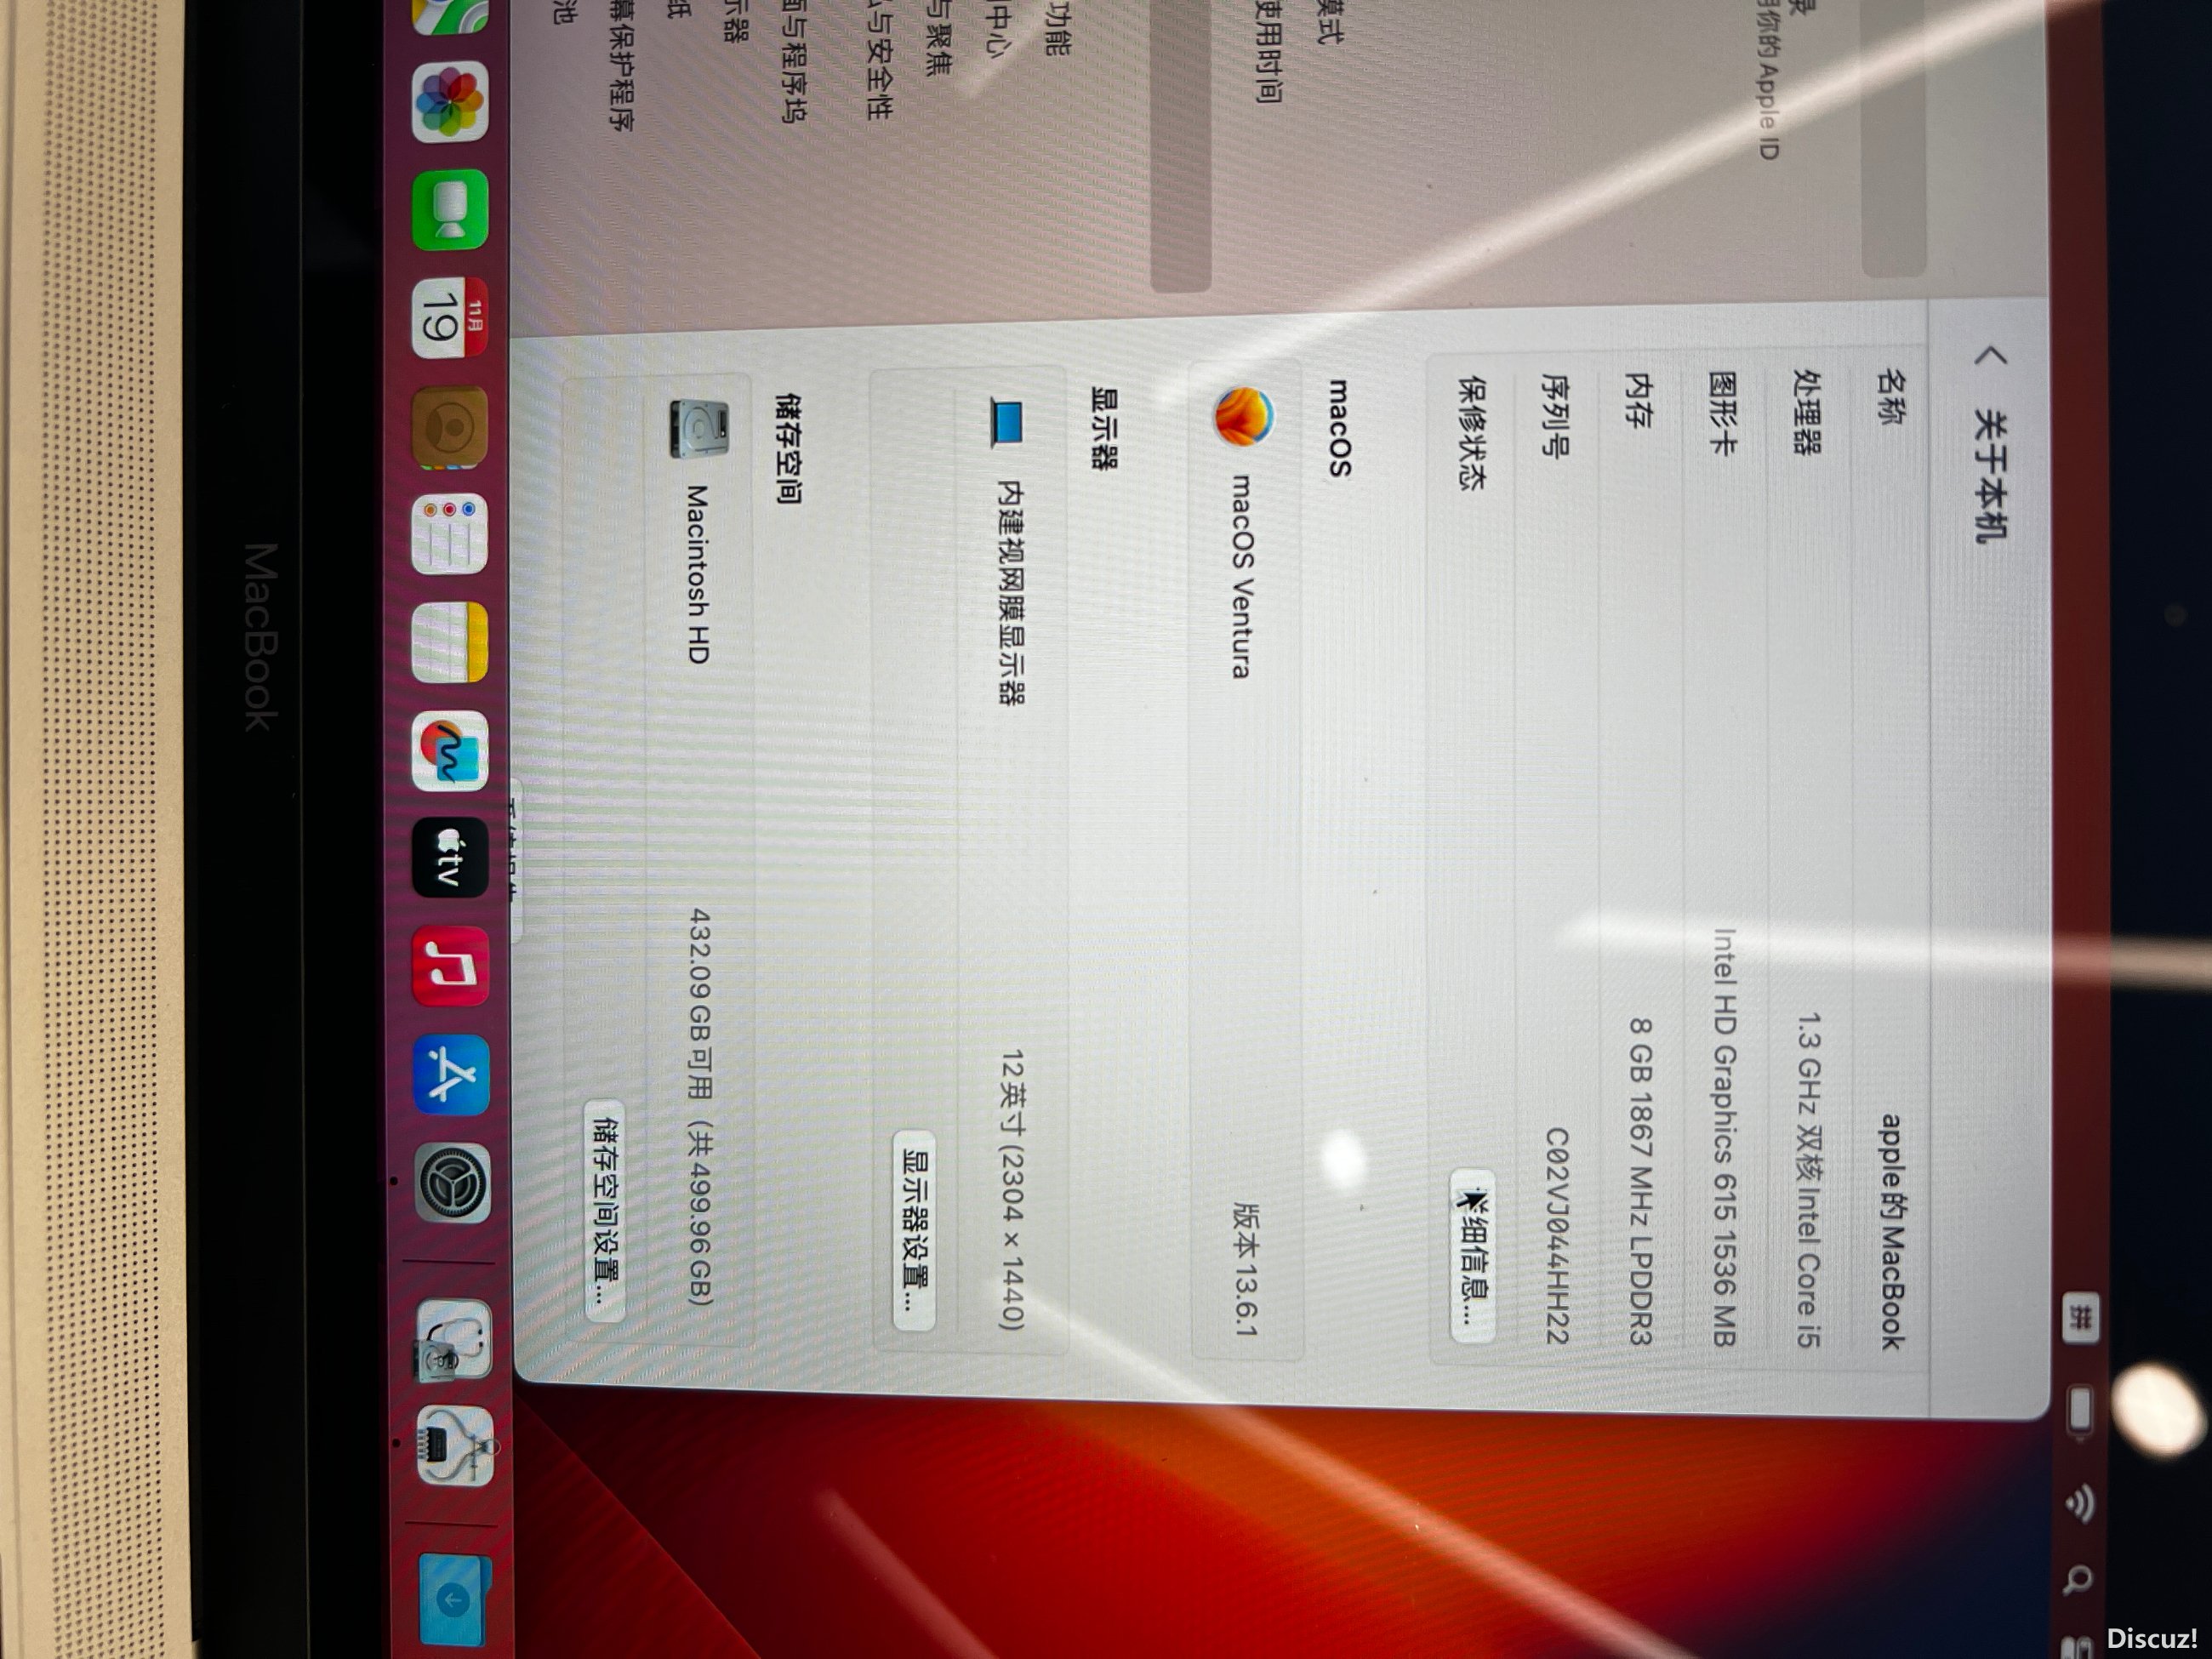Image resolution: width=2212 pixels, height=1659 pixels.
Task: Click the name field 'apple的MacBook'
Action: (x=1890, y=1230)
